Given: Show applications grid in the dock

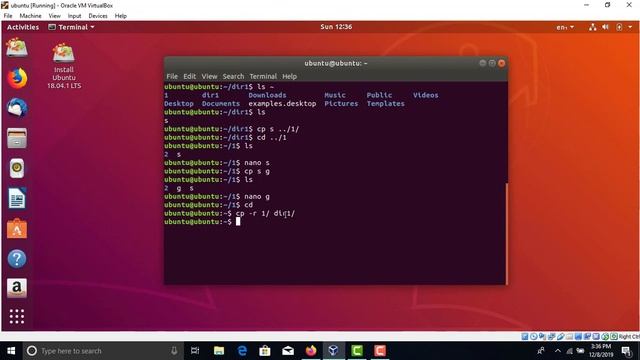Looking at the screenshot, I should (17, 316).
